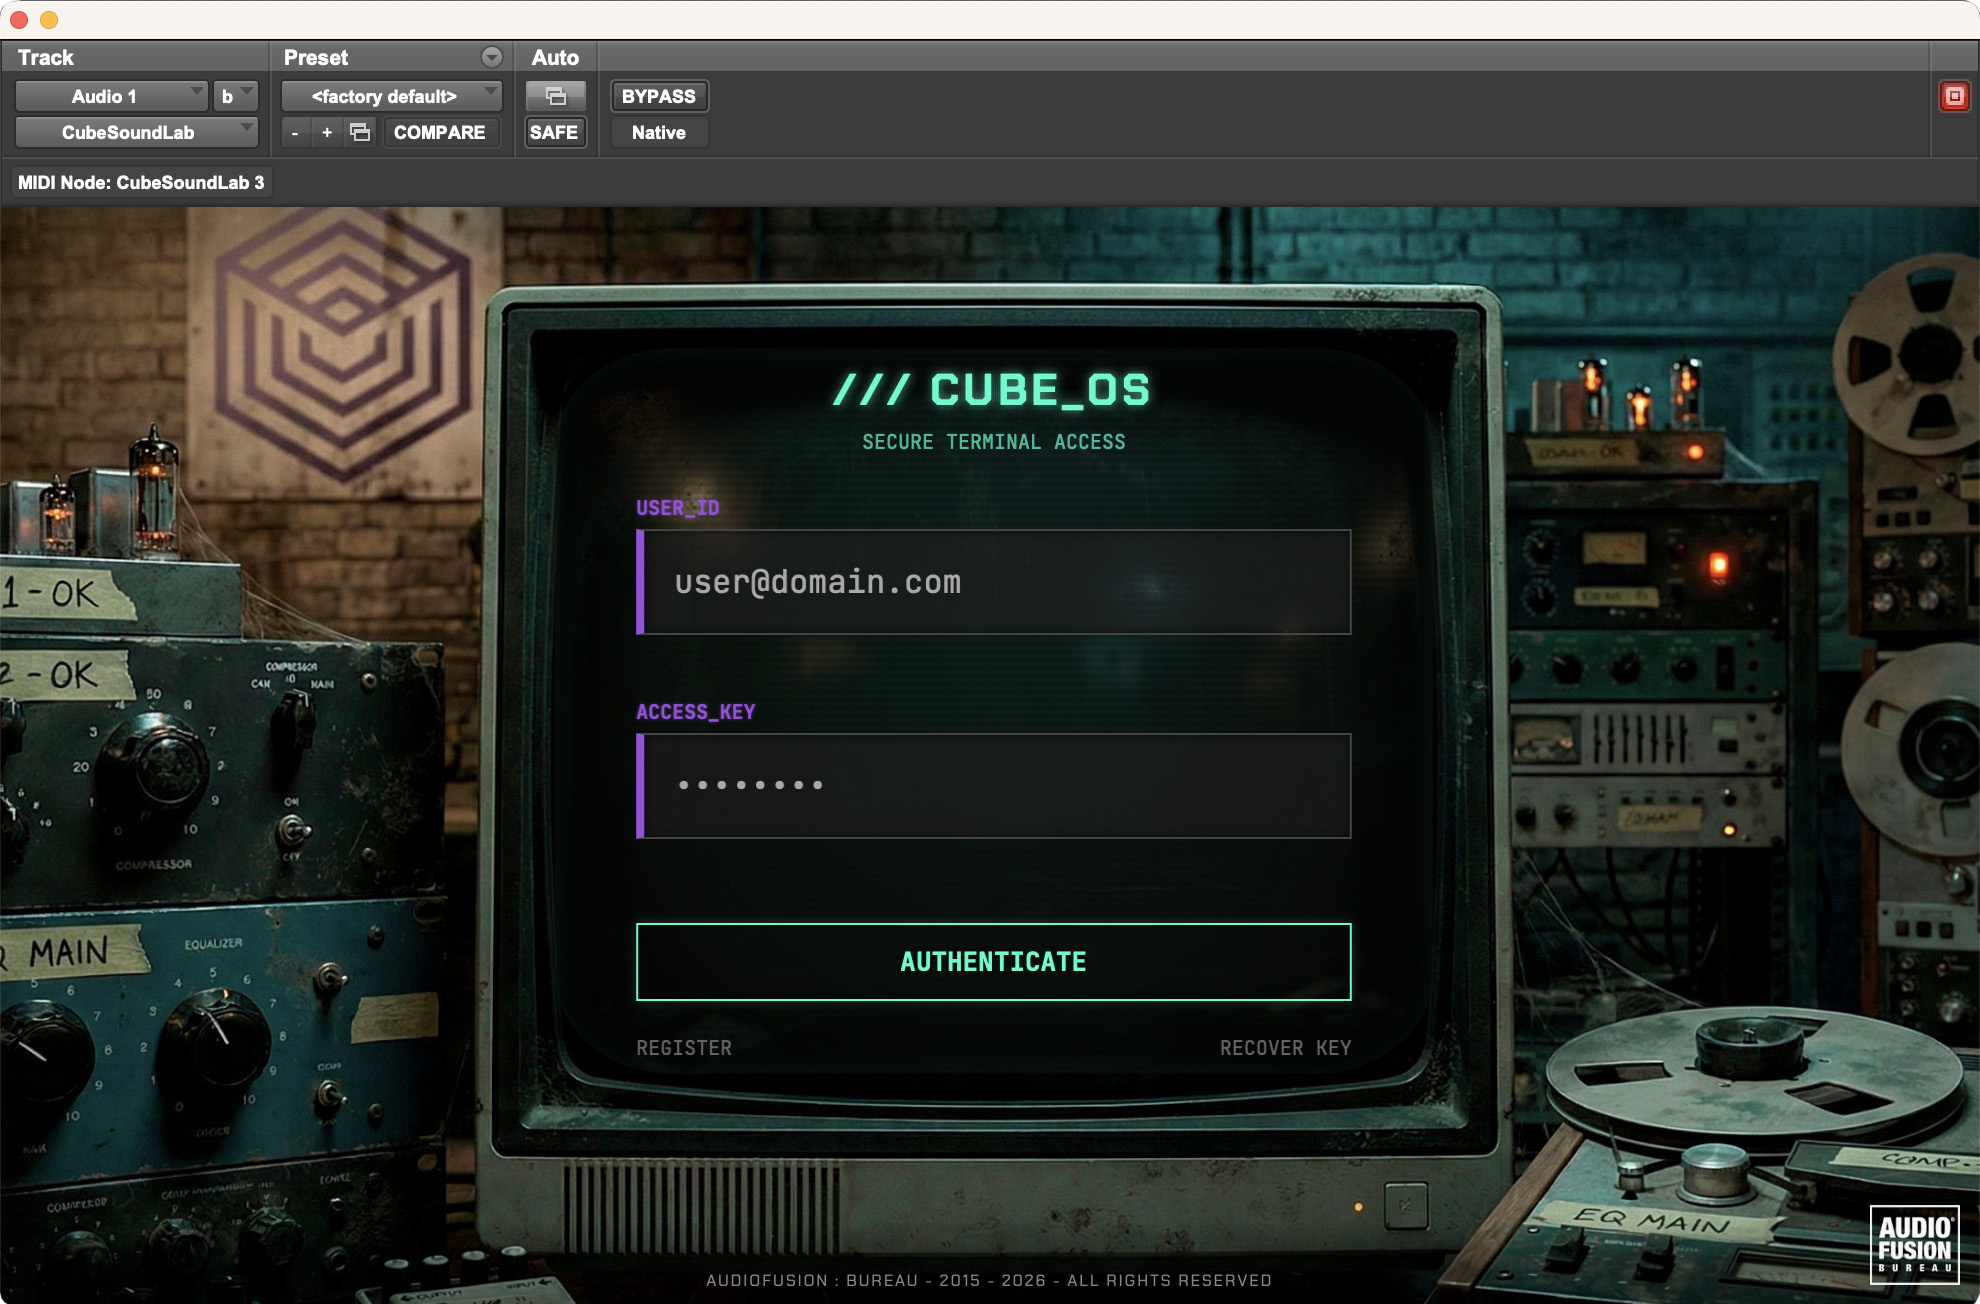Click the monitor power button icon

1405,1206
